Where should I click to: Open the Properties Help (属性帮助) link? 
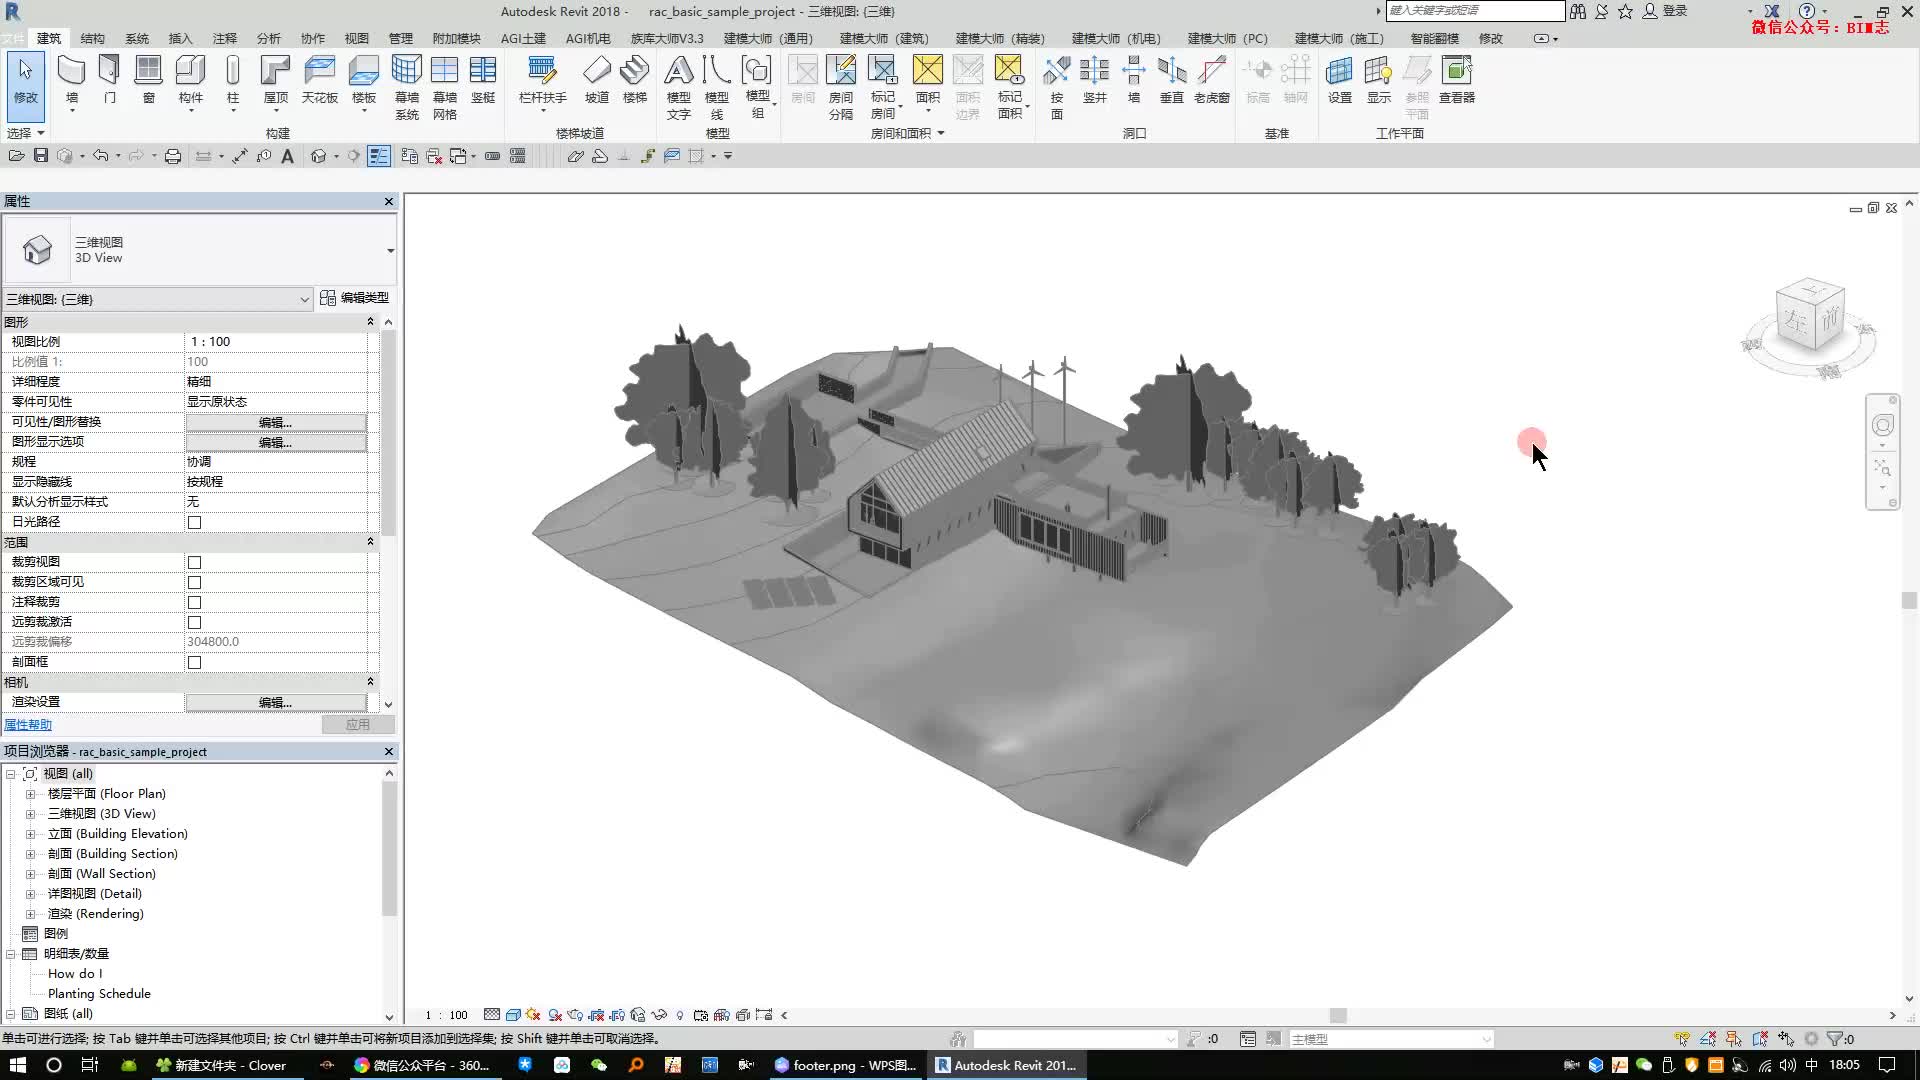[28, 725]
